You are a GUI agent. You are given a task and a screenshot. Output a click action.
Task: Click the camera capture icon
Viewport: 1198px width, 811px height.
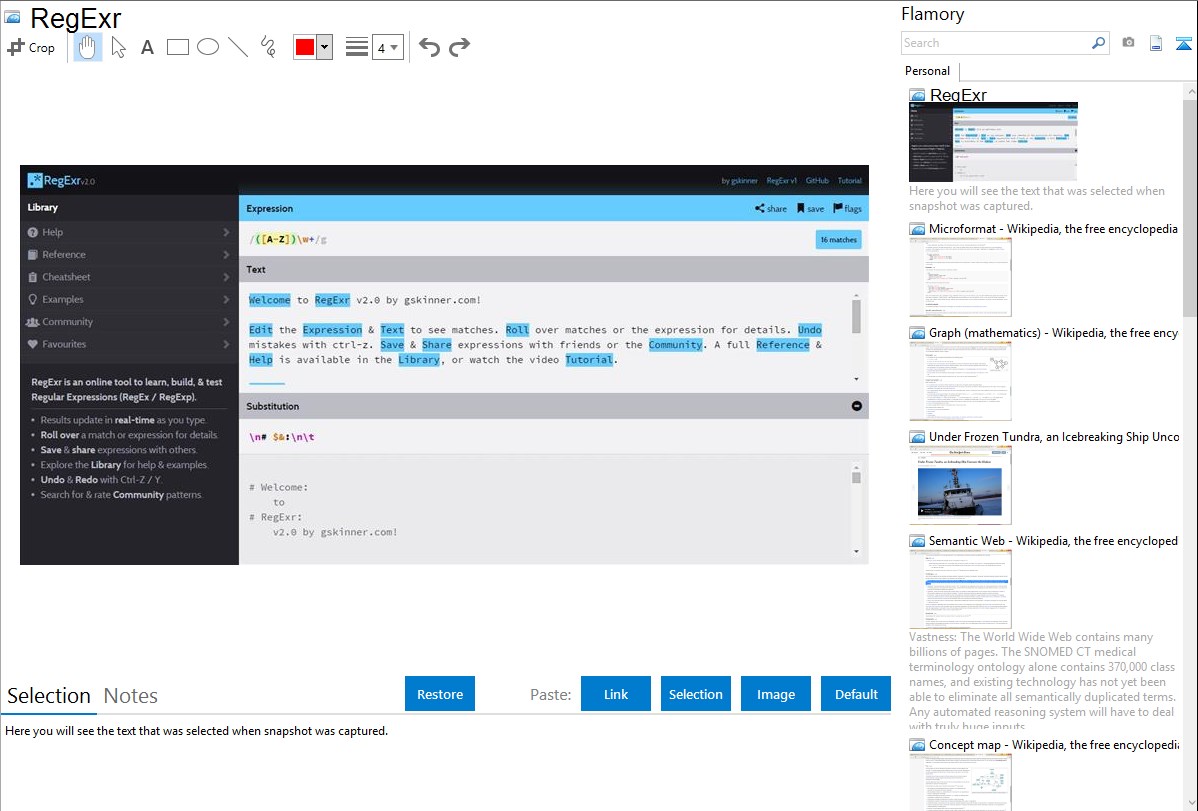1128,43
